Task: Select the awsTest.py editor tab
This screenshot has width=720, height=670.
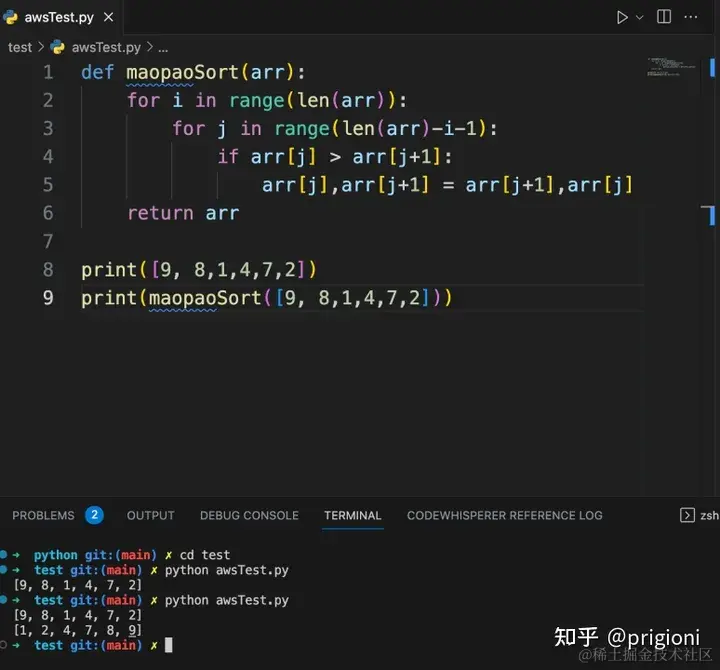Action: [x=59, y=17]
